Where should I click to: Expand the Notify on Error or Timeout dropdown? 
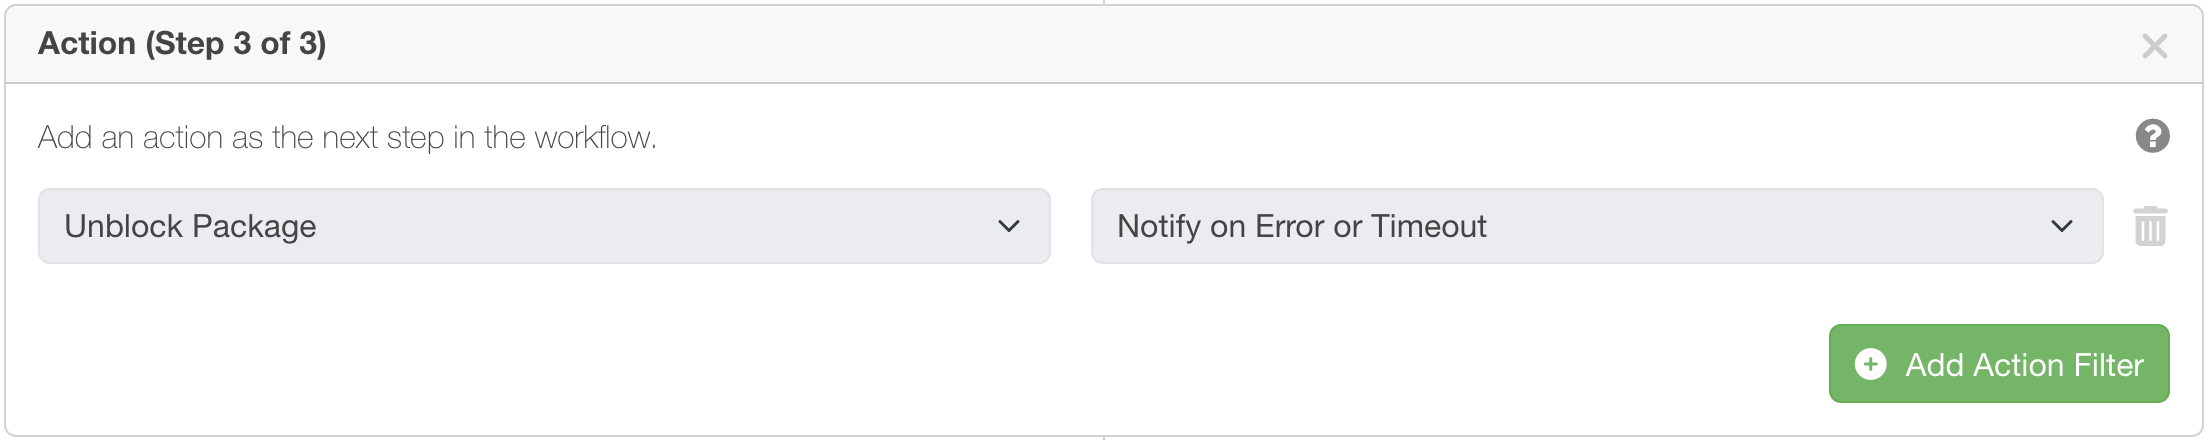click(1596, 226)
